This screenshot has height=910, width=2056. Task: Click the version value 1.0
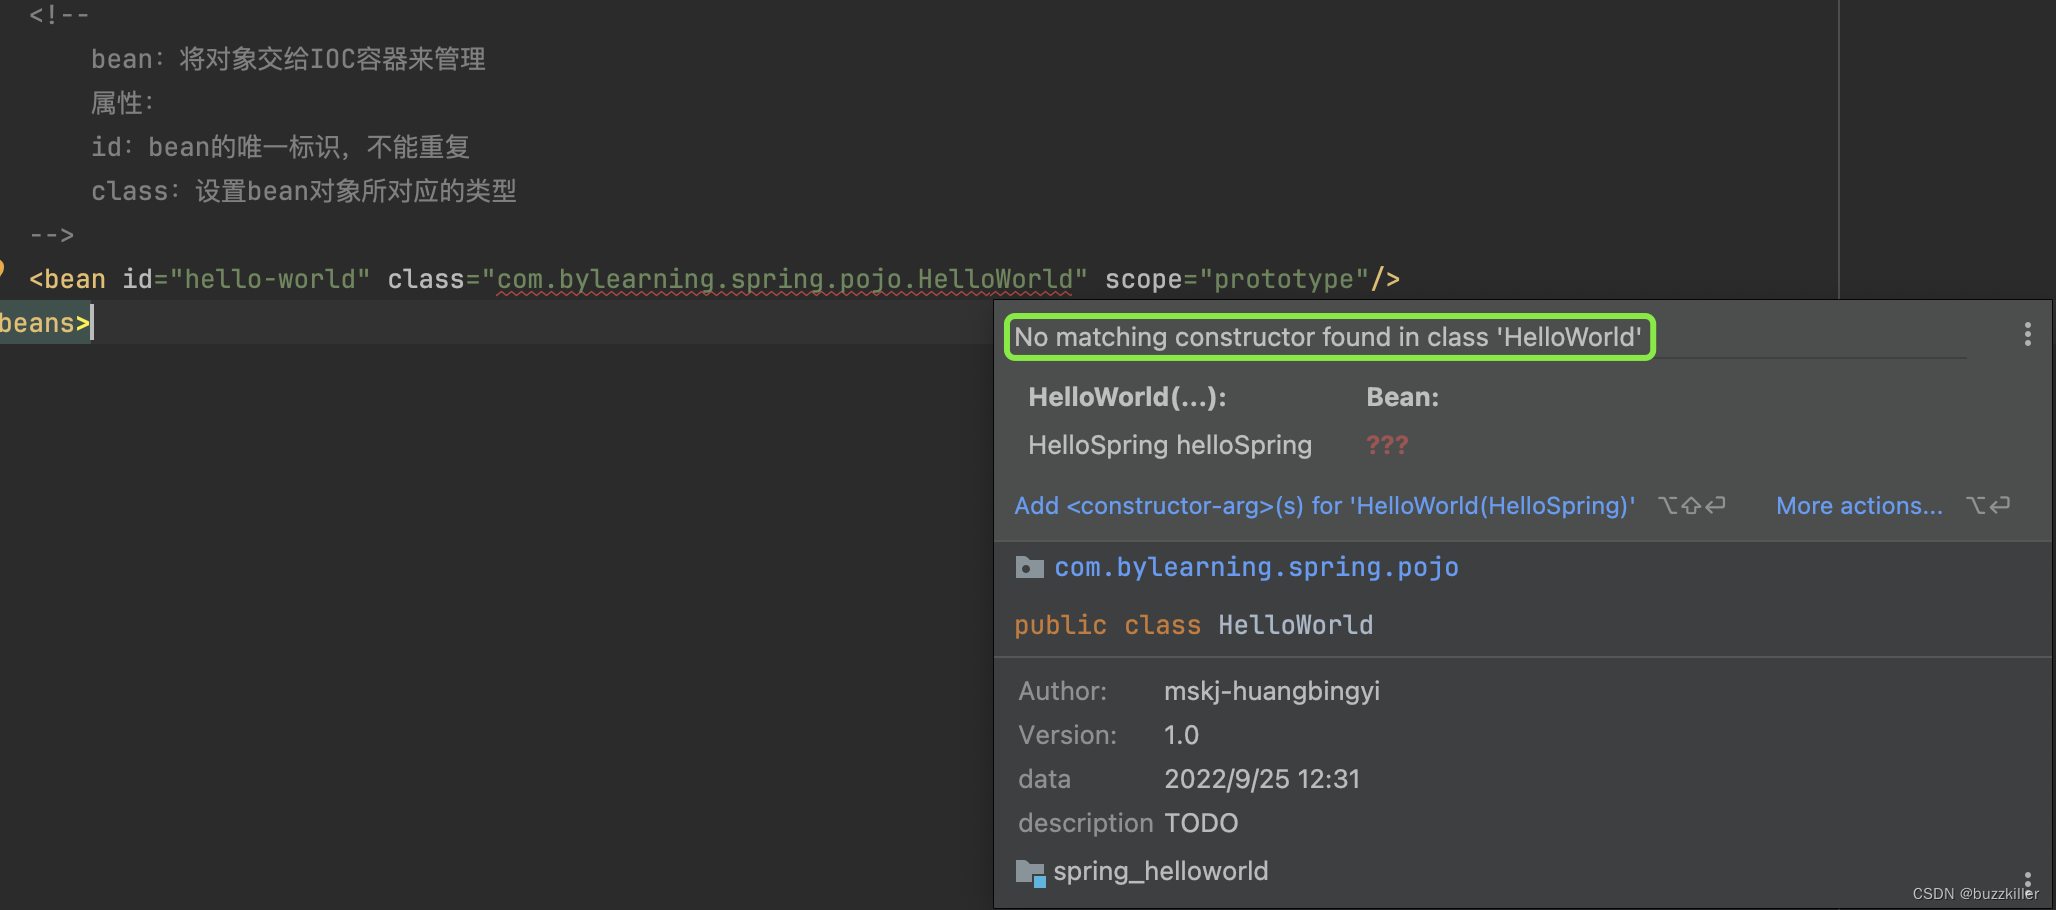pos(1181,735)
